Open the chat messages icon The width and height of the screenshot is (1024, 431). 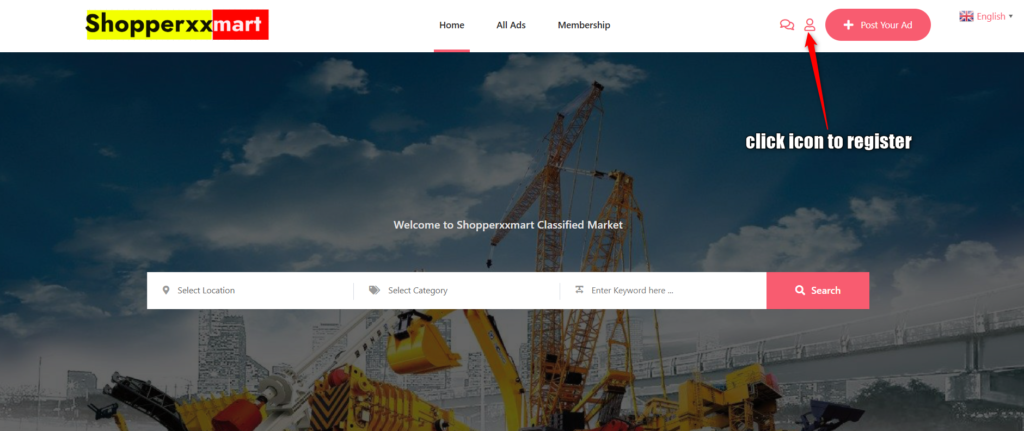click(787, 25)
